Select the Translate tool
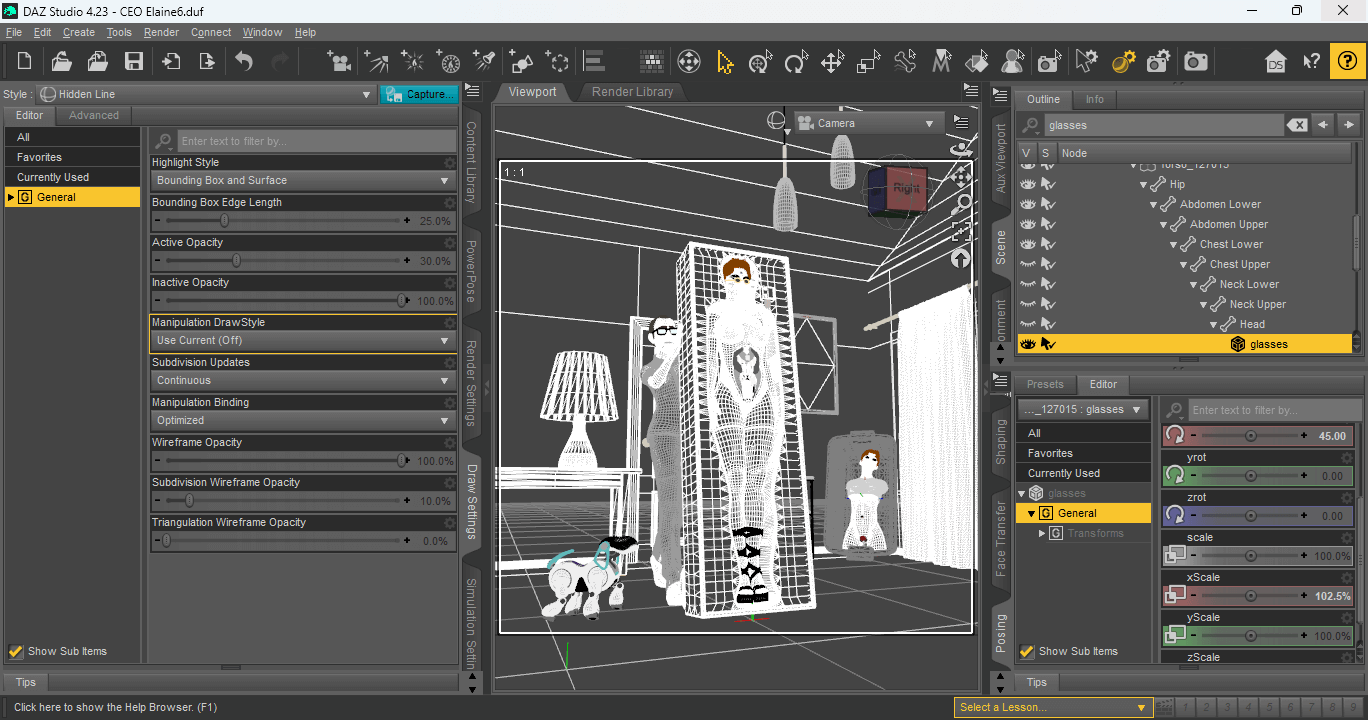 [832, 62]
